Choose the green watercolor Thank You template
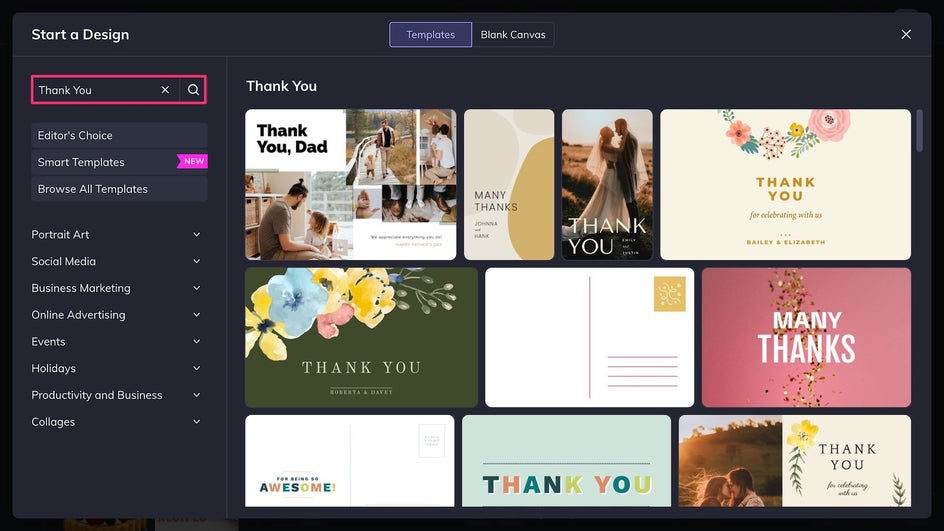 (361, 337)
